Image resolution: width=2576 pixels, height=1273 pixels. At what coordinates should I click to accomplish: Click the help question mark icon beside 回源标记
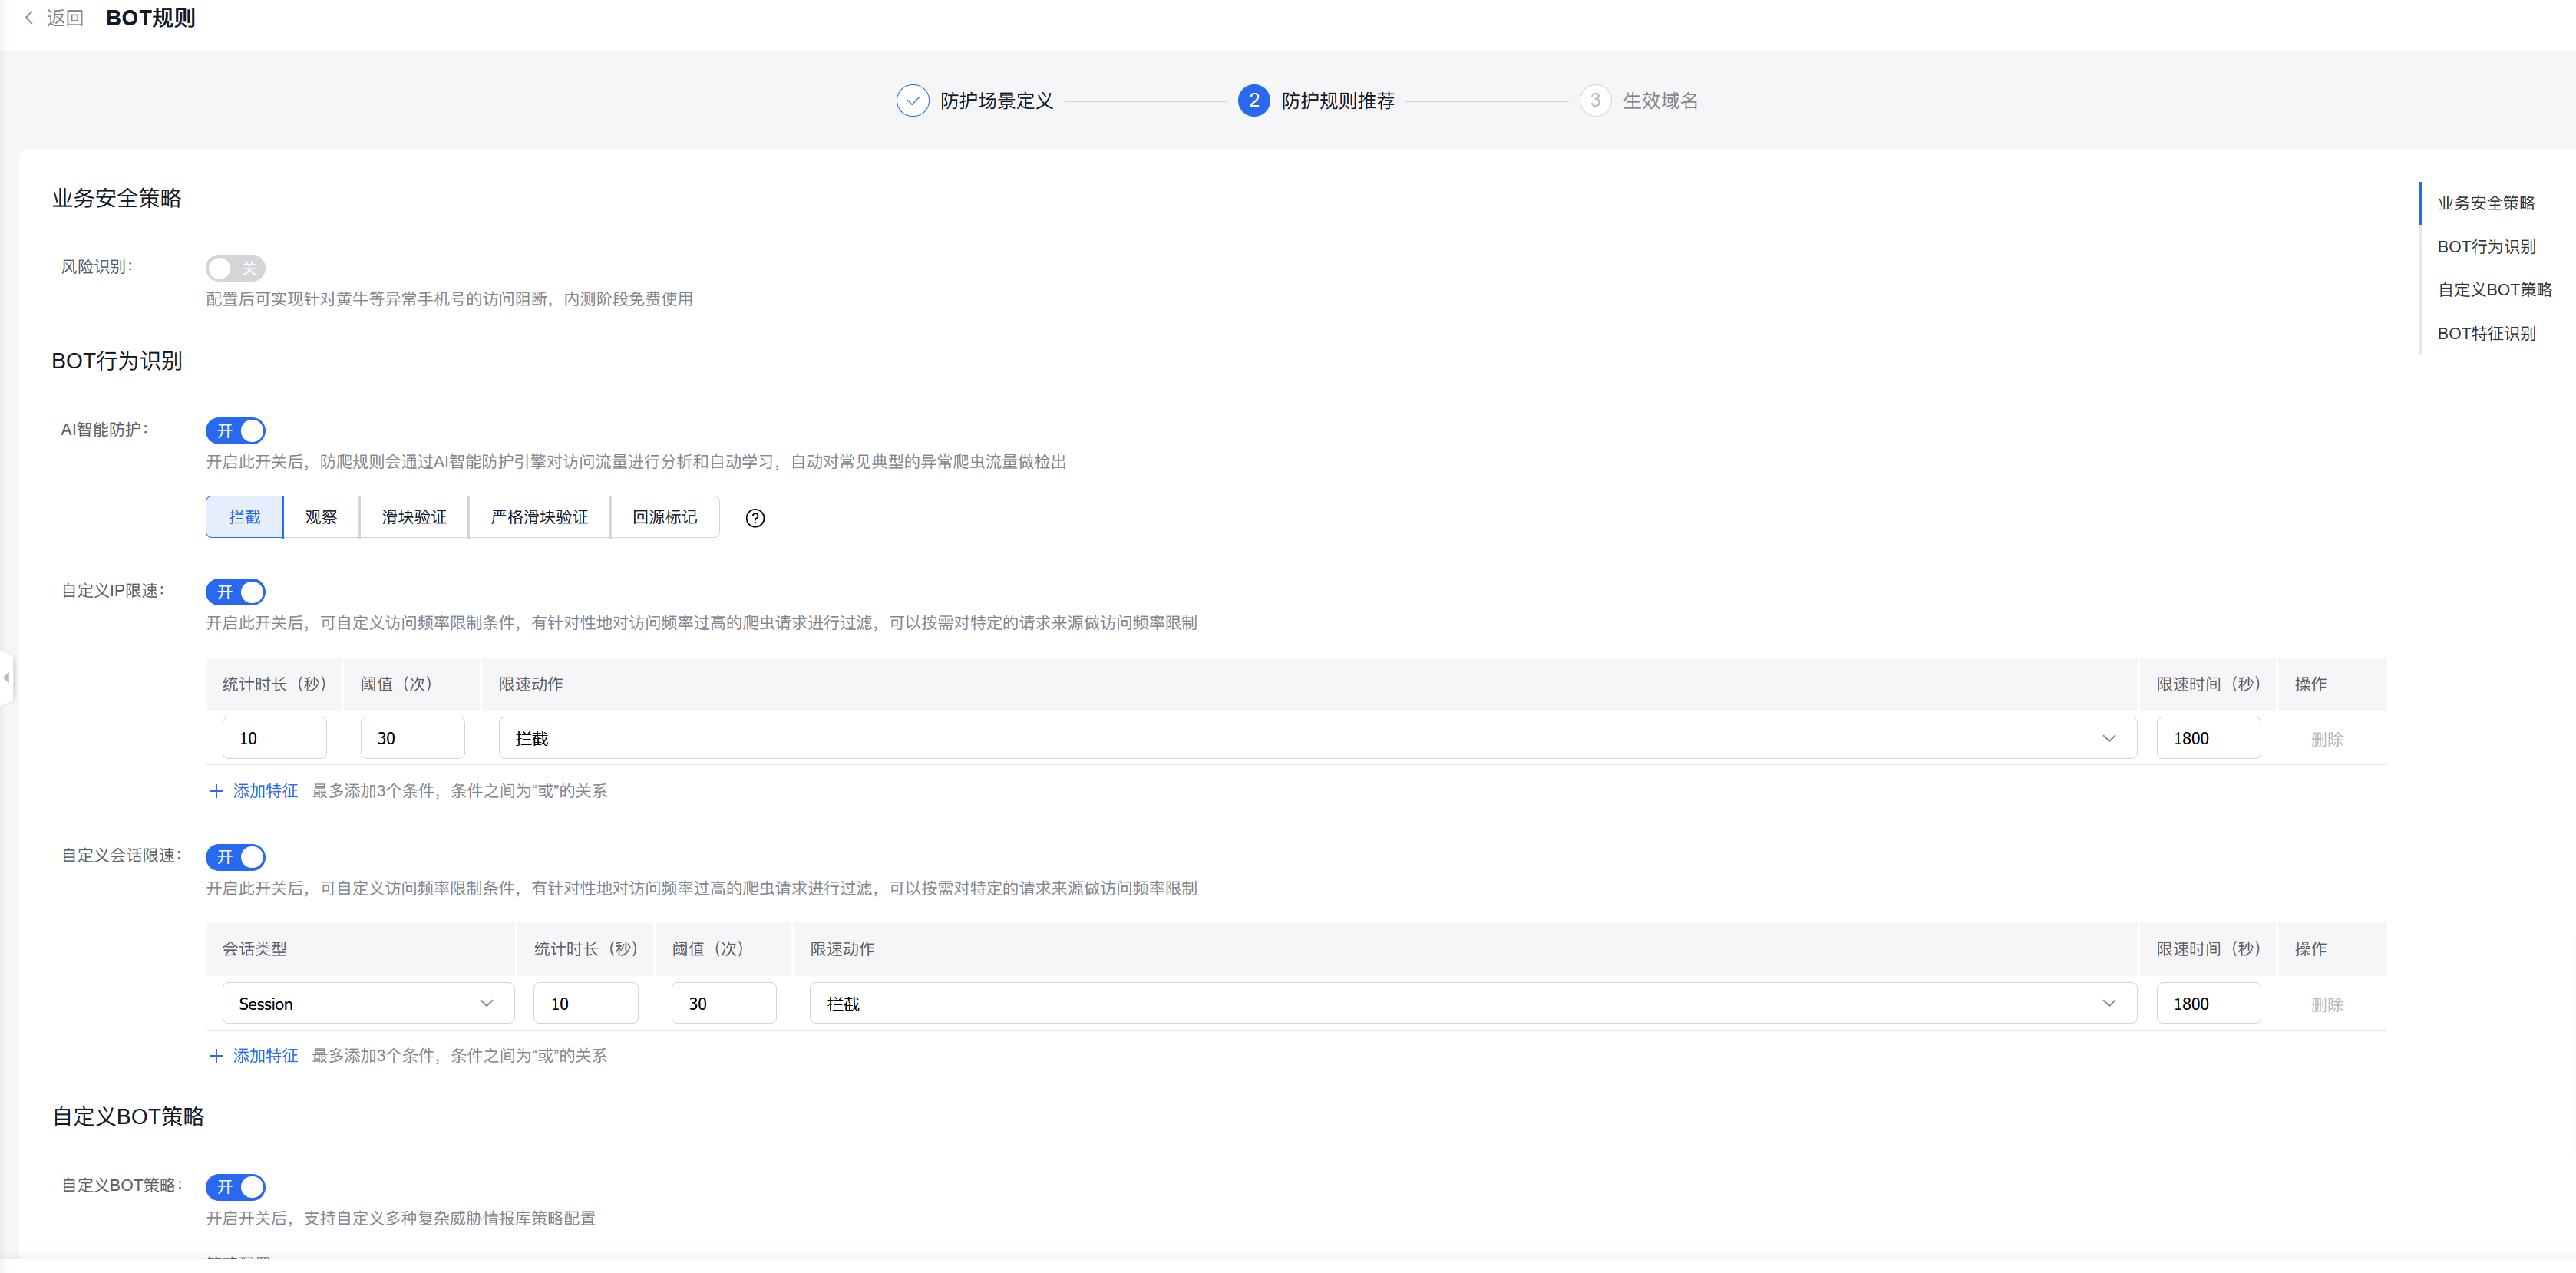[x=755, y=517]
